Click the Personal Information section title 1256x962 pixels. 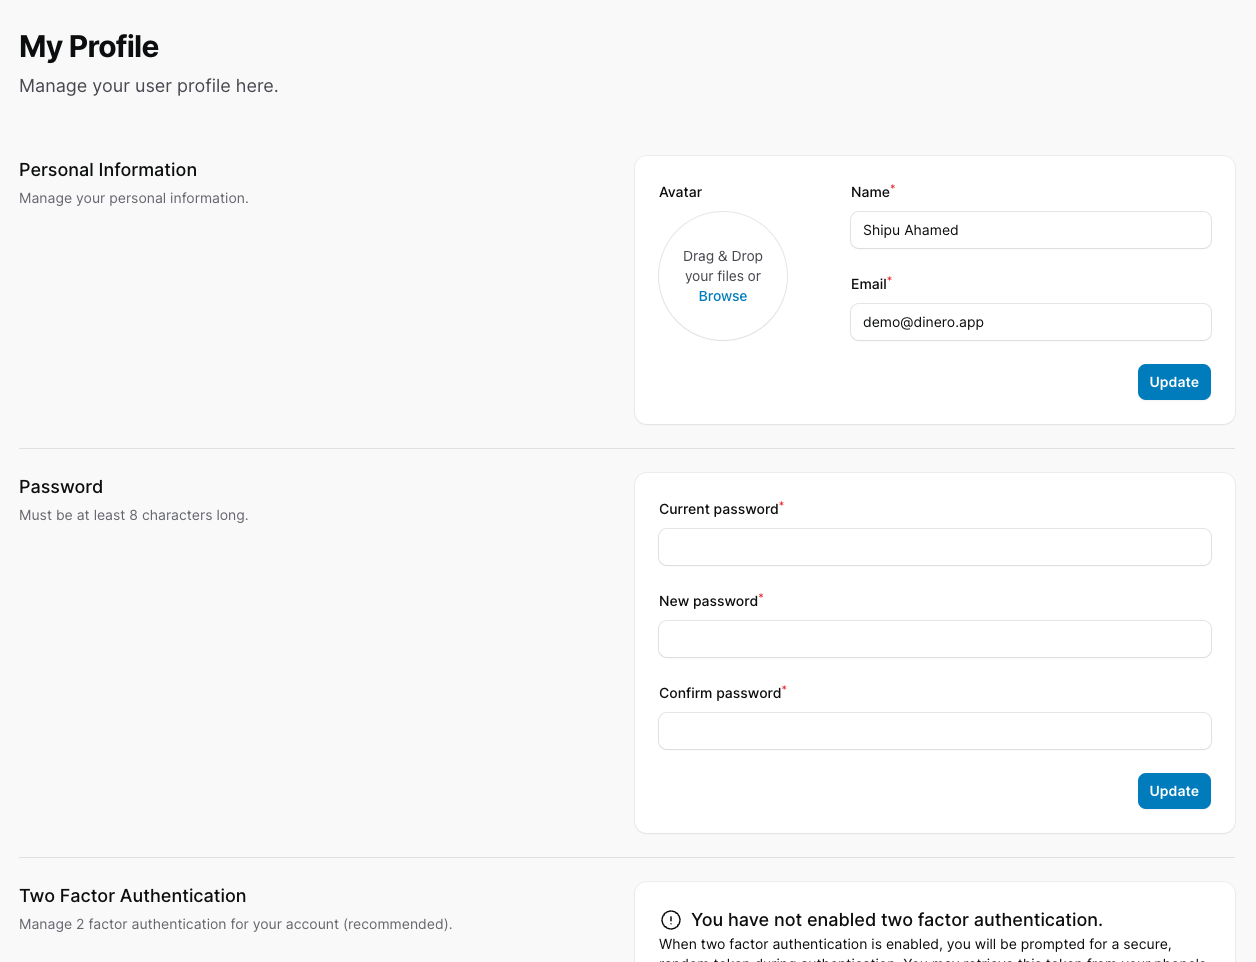108,170
